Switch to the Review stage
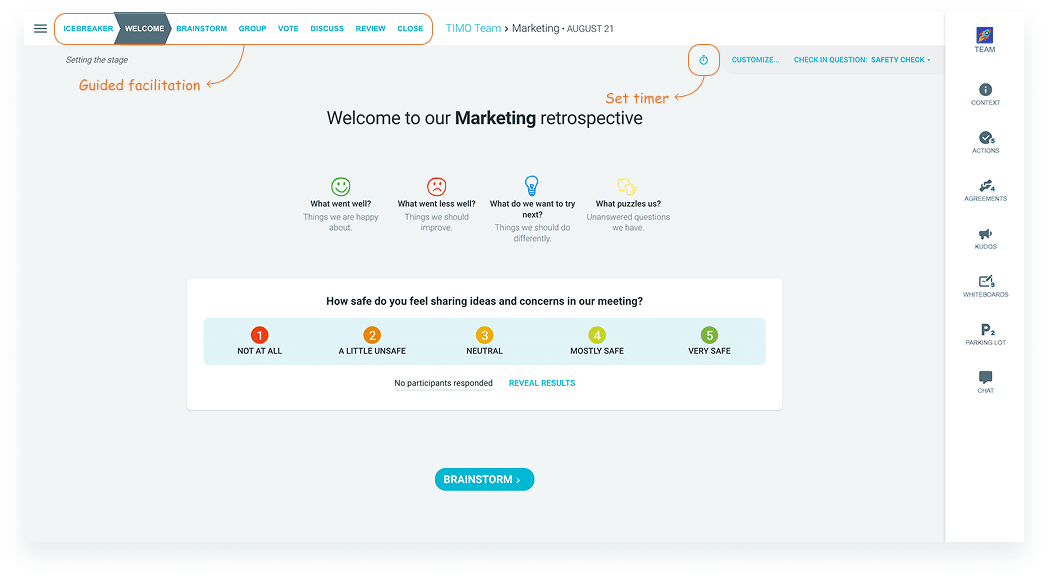 [x=370, y=29]
